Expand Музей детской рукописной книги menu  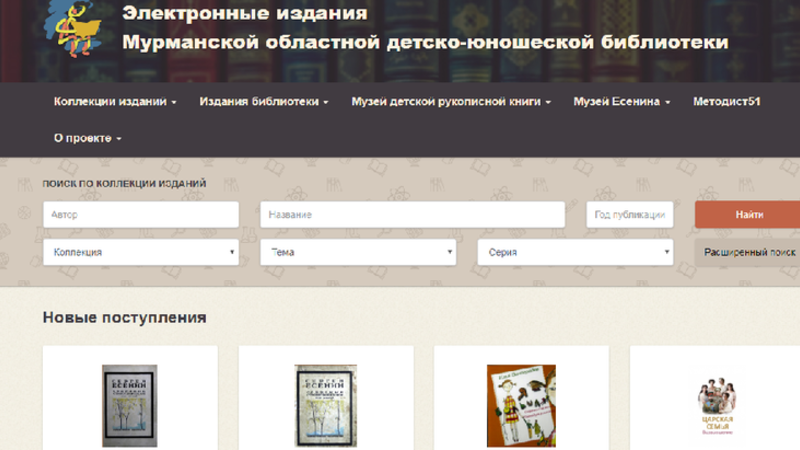[450, 102]
